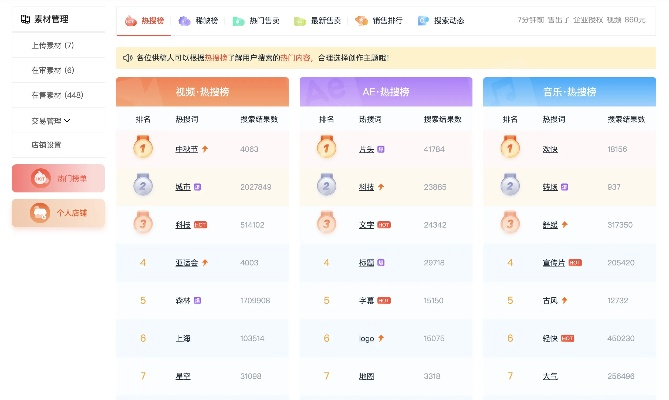Screen dimensions: 669x400
Task: Click the rising arrow beside 中秋节
Action: click(205, 149)
